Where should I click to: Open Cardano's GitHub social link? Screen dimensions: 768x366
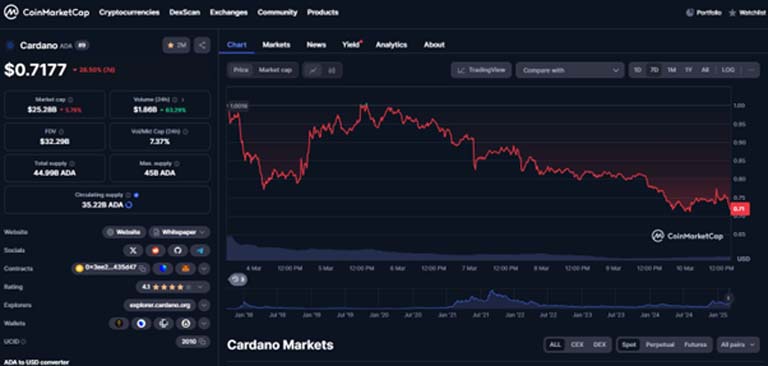pos(178,250)
